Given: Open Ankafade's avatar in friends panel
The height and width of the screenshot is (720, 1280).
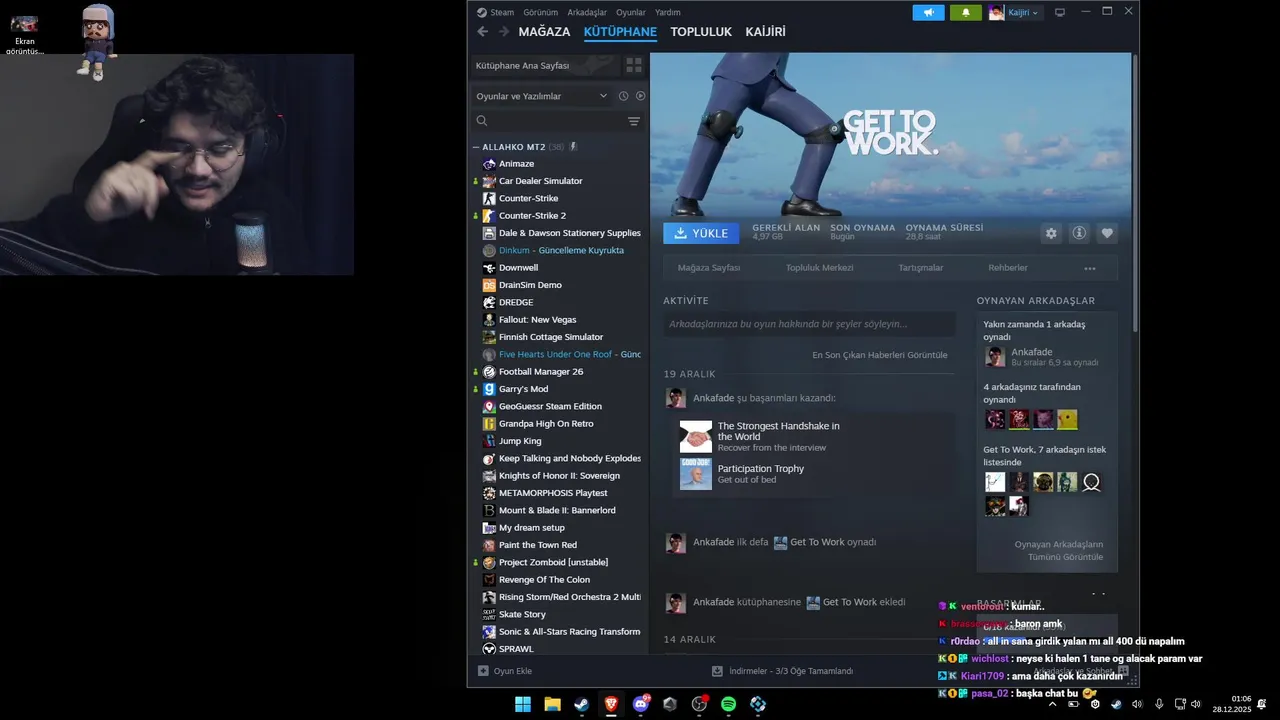Looking at the screenshot, I should (995, 357).
